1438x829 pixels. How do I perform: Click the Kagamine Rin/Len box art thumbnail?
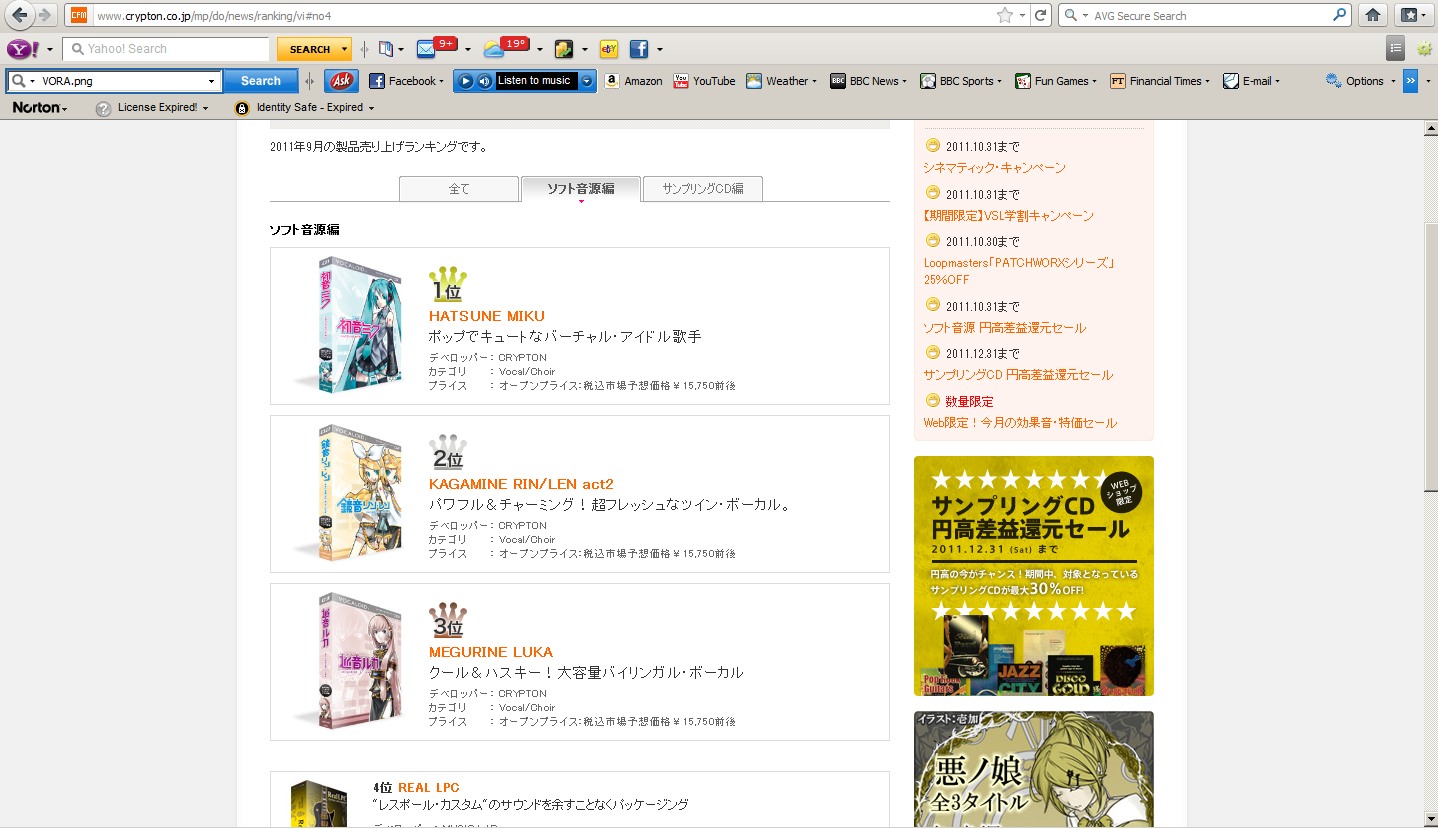click(352, 494)
